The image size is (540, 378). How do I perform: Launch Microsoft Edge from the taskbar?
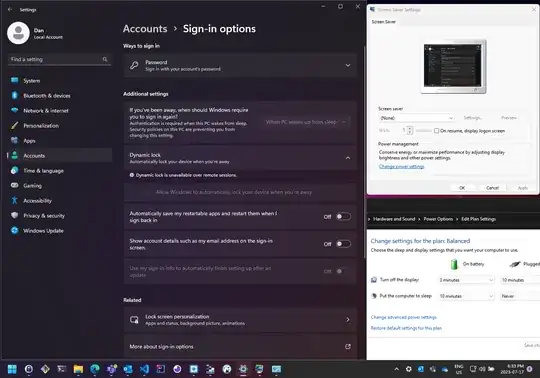pyautogui.click(x=95, y=369)
